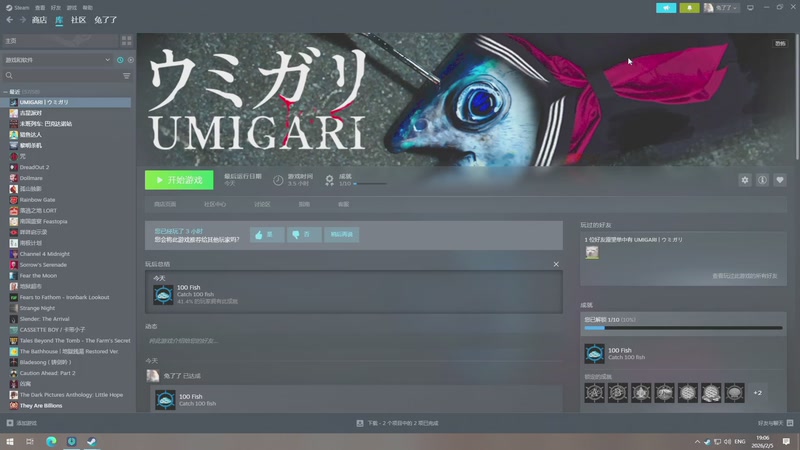Image resolution: width=800 pixels, height=450 pixels.
Task: Focus the library search field
Action: pos(62,76)
